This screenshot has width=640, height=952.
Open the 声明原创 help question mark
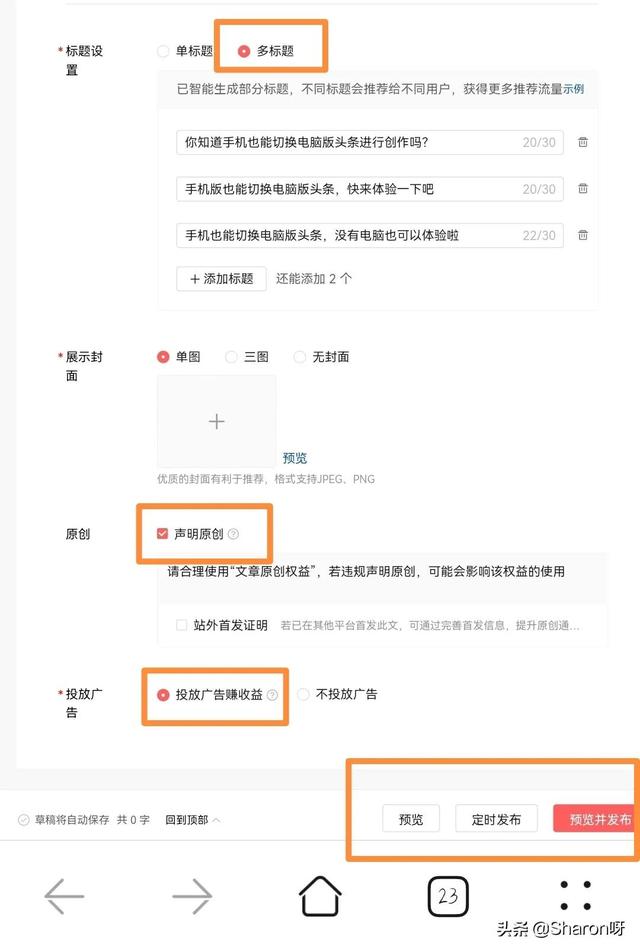click(x=233, y=534)
